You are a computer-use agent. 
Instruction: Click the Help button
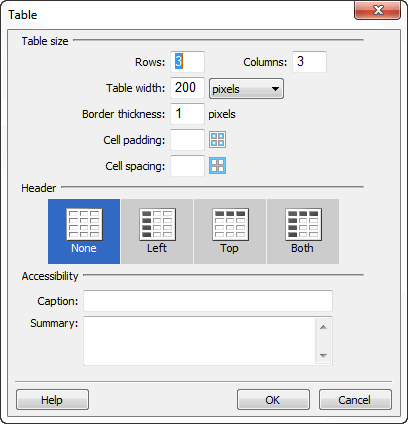[x=52, y=399]
